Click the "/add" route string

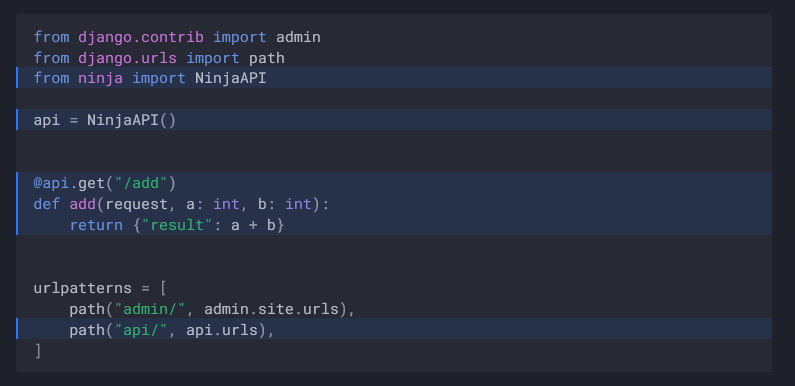[x=141, y=183]
